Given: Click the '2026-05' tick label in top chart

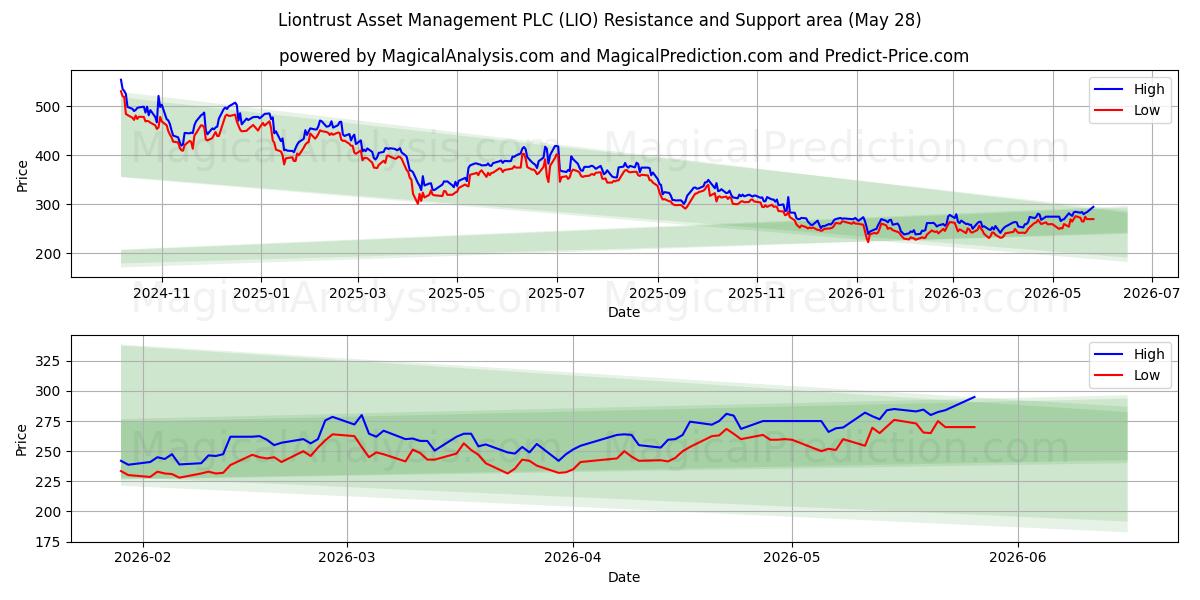Looking at the screenshot, I should tap(1052, 294).
